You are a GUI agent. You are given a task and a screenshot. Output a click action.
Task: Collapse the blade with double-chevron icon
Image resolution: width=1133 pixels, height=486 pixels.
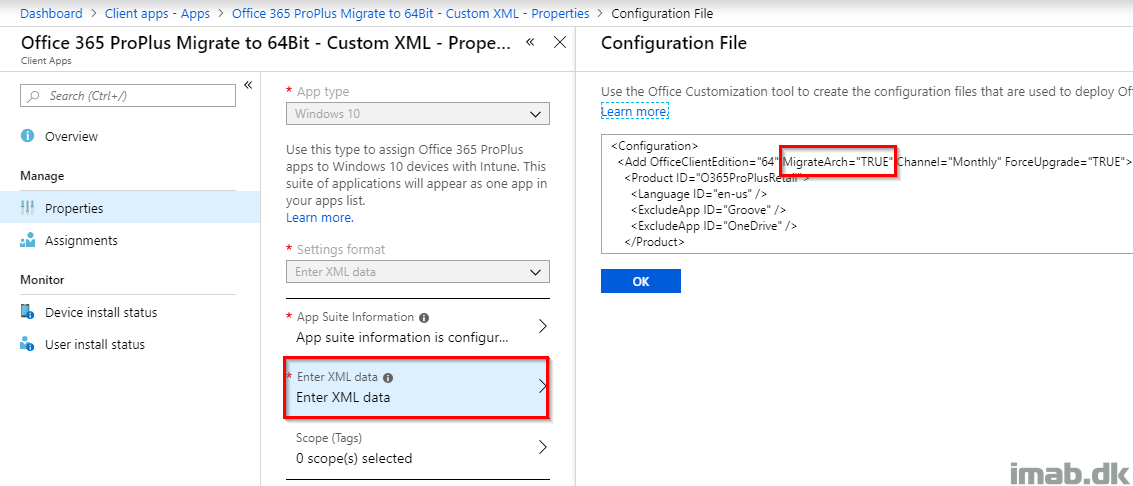(530, 42)
